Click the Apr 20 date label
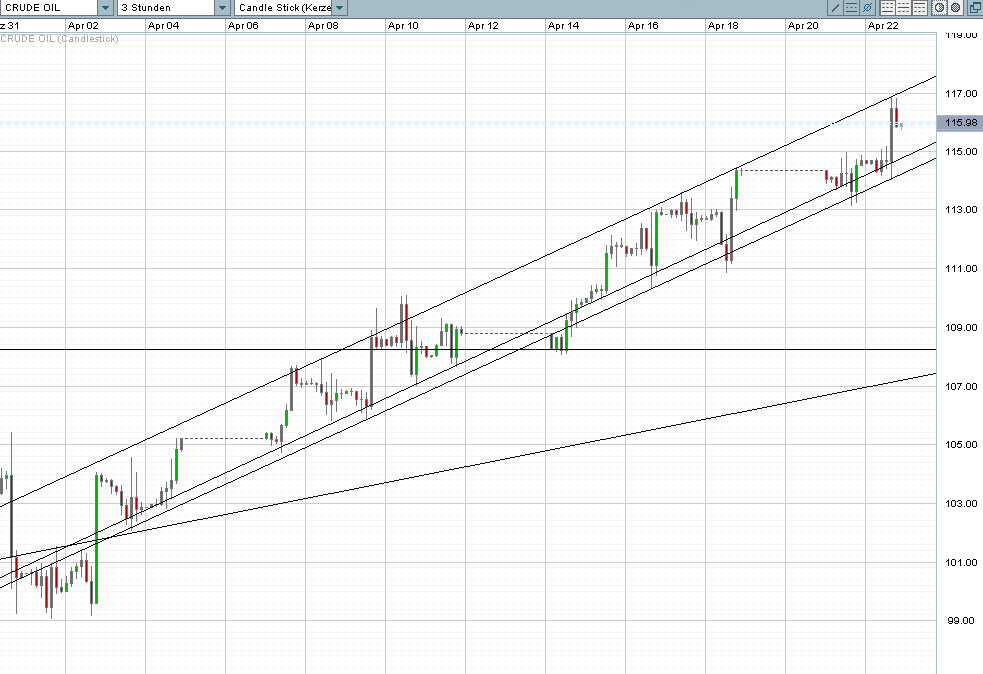The height and width of the screenshot is (674, 983). [803, 26]
